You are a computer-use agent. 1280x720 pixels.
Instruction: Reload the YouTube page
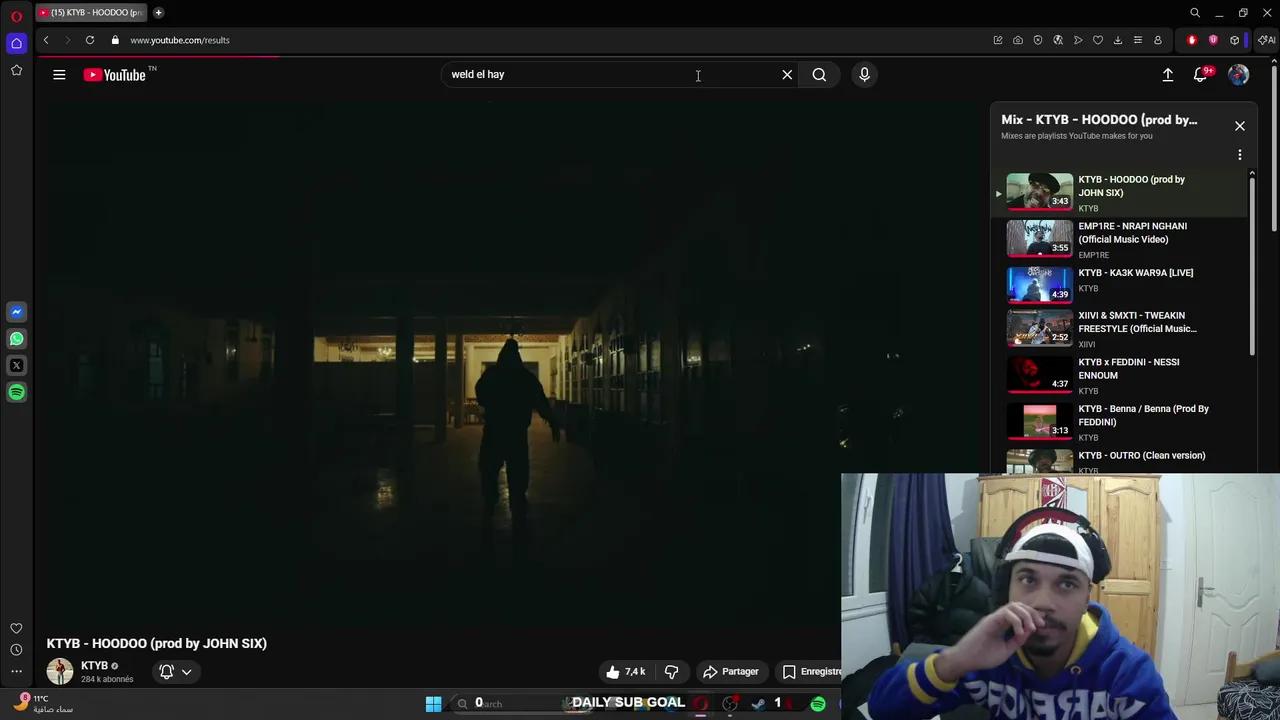click(90, 40)
